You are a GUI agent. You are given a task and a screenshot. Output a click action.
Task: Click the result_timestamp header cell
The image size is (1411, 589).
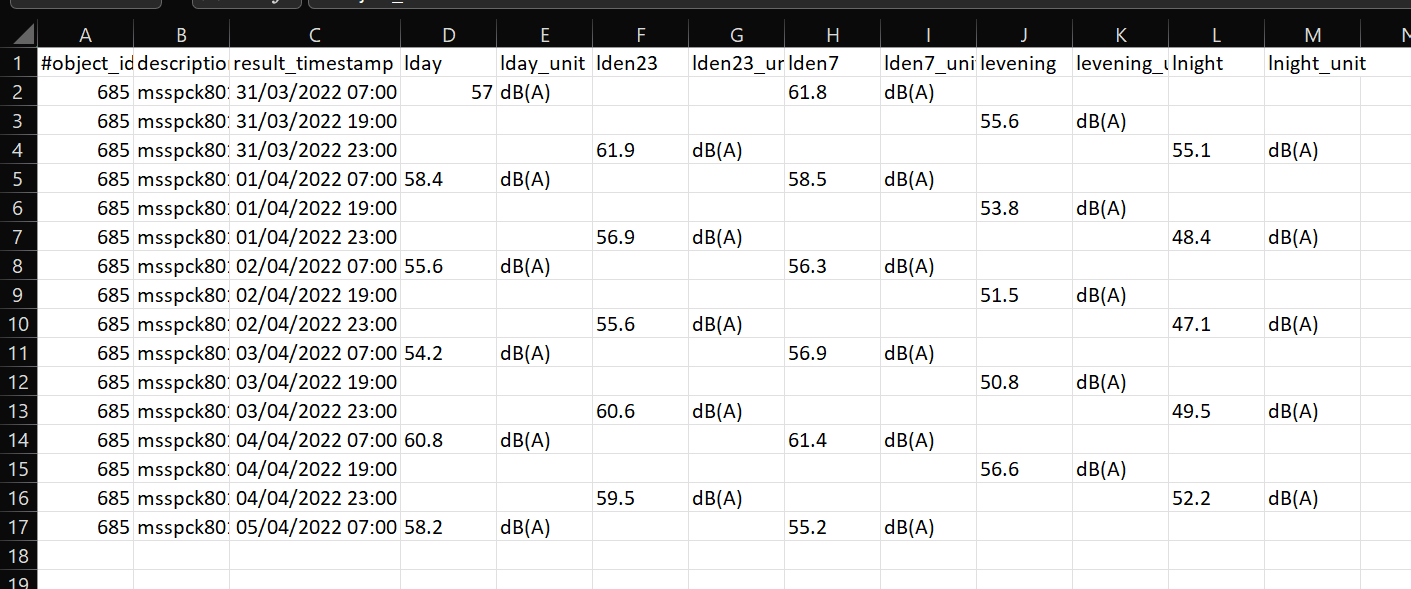(x=314, y=64)
